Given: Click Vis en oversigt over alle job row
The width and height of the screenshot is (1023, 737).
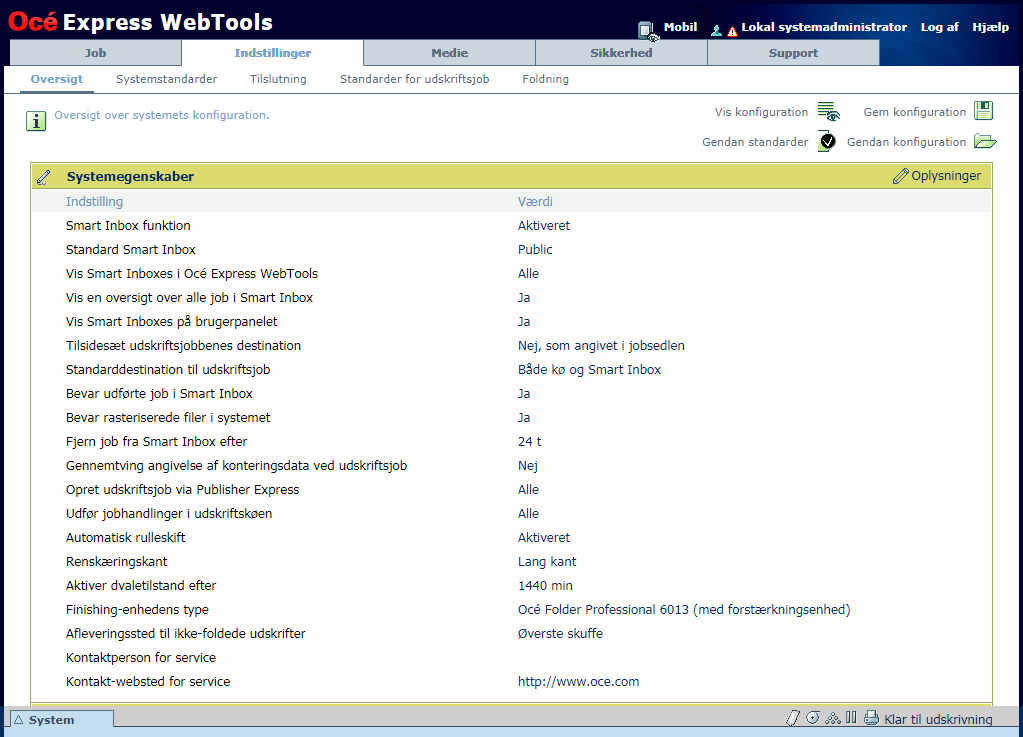Looking at the screenshot, I should pos(189,298).
